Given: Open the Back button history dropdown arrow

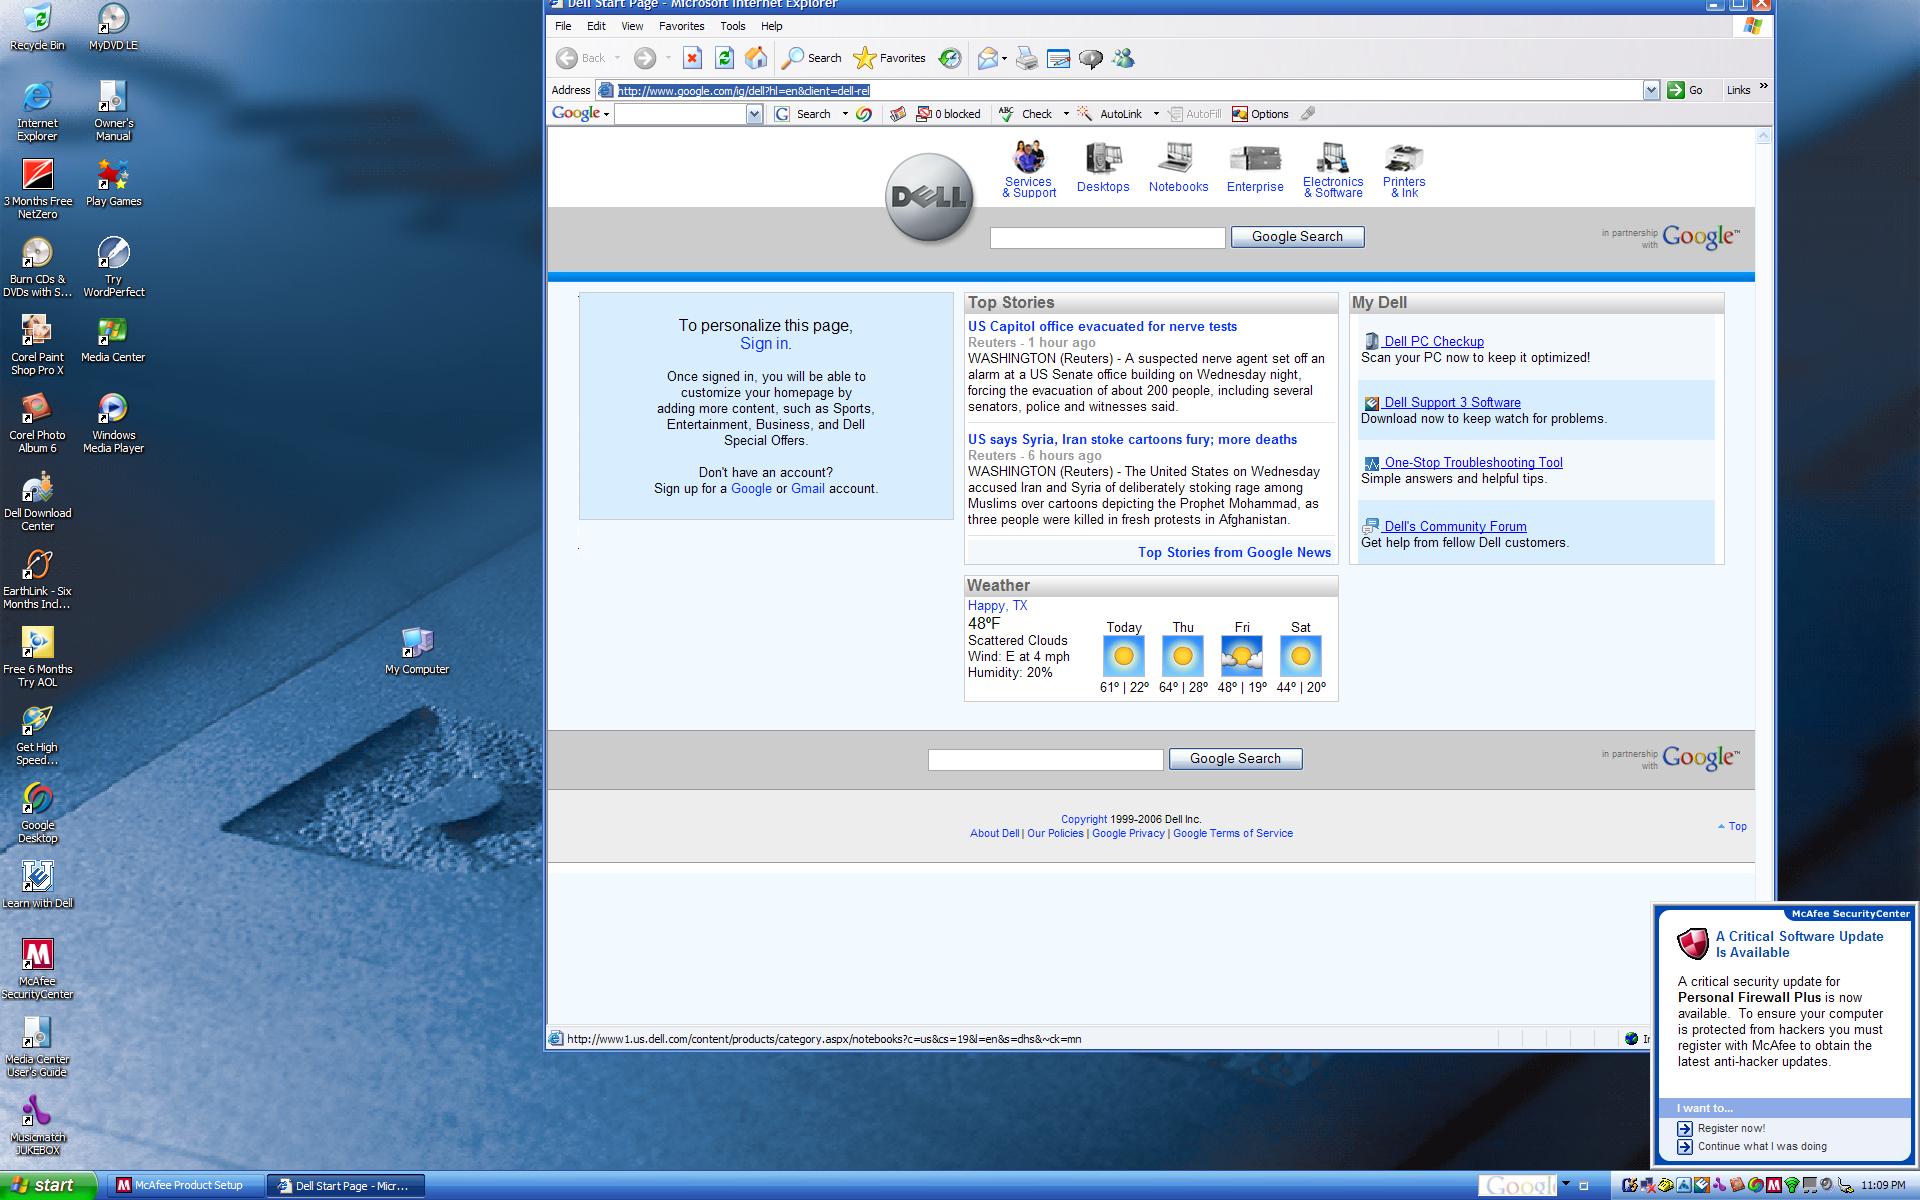Looking at the screenshot, I should click(x=617, y=58).
